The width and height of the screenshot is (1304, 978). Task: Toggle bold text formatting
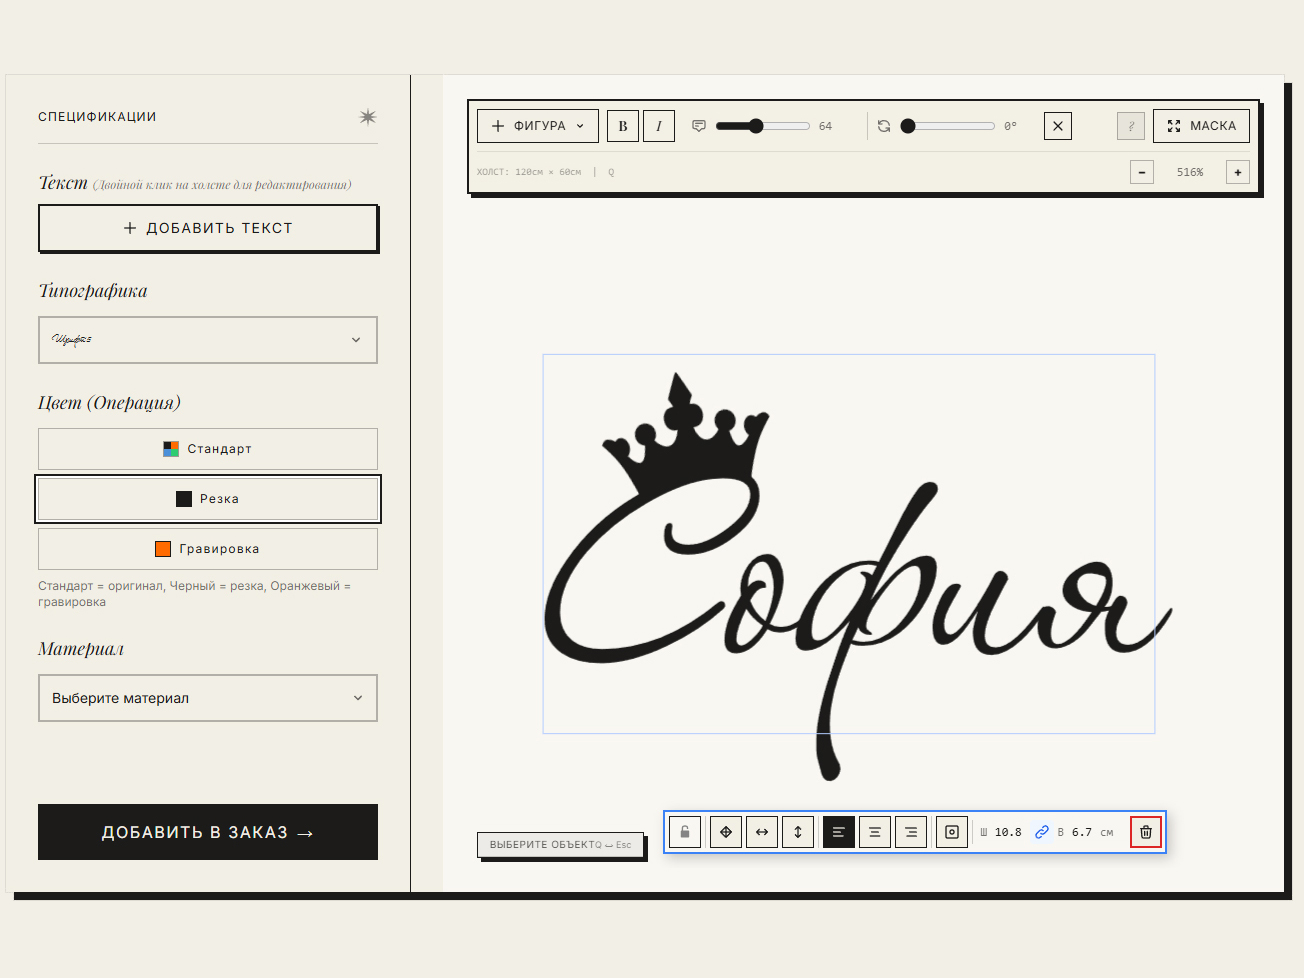coord(623,126)
